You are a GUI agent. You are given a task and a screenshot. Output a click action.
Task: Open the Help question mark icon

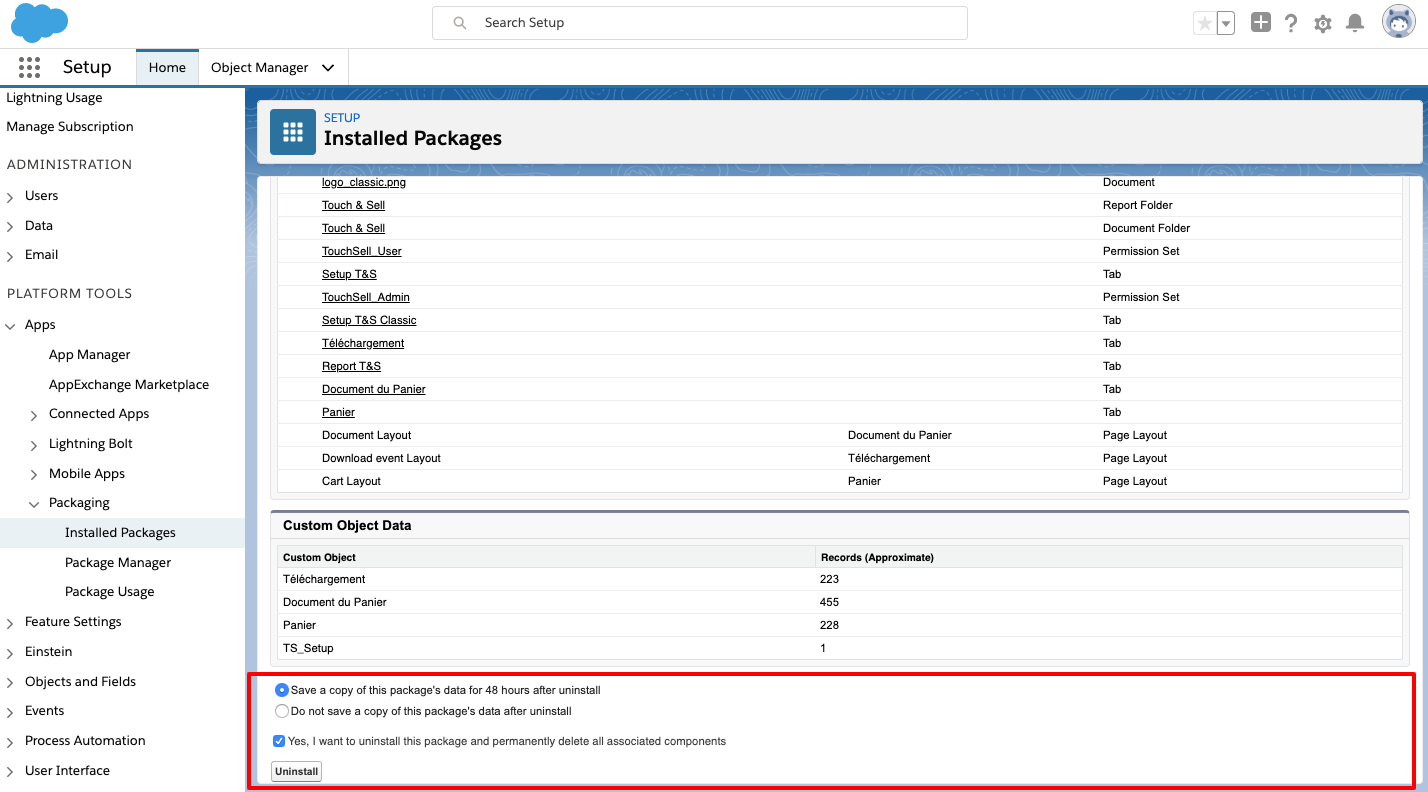(x=1291, y=23)
